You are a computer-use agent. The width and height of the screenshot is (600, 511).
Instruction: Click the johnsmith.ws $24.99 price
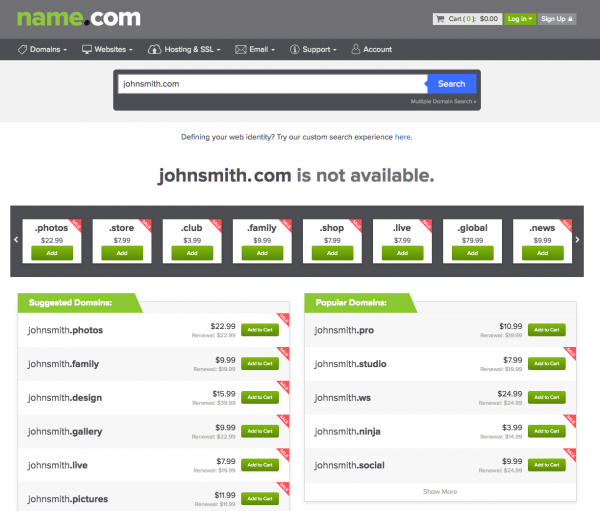click(510, 394)
